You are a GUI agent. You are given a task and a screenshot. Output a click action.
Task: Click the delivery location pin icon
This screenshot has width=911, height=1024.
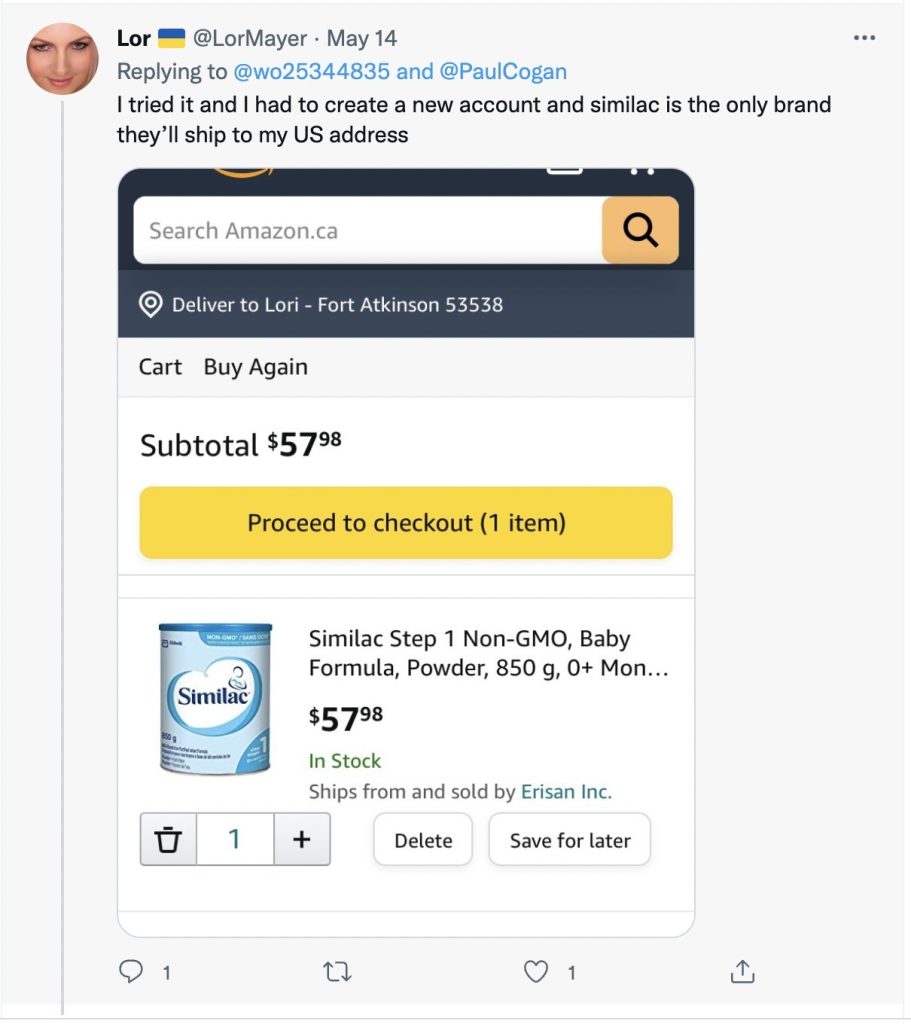(151, 305)
